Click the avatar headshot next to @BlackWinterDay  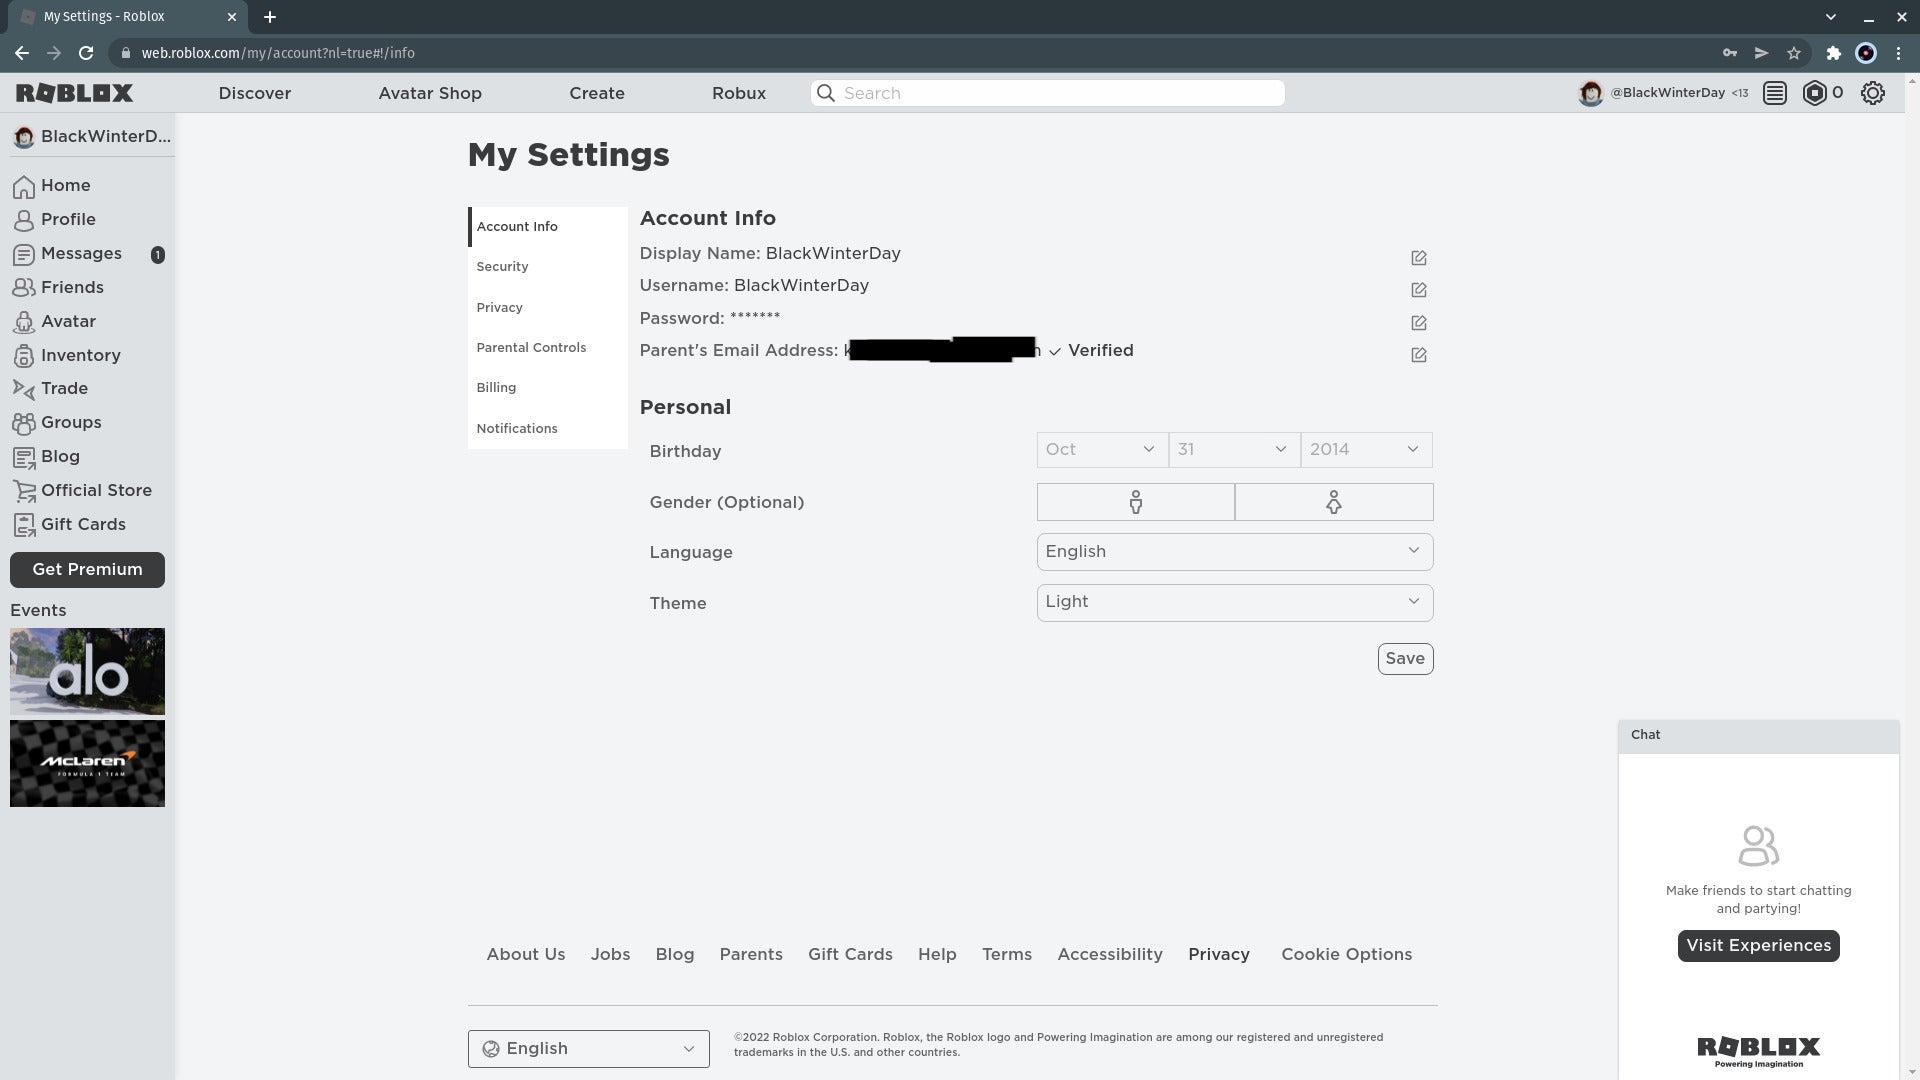1590,93
